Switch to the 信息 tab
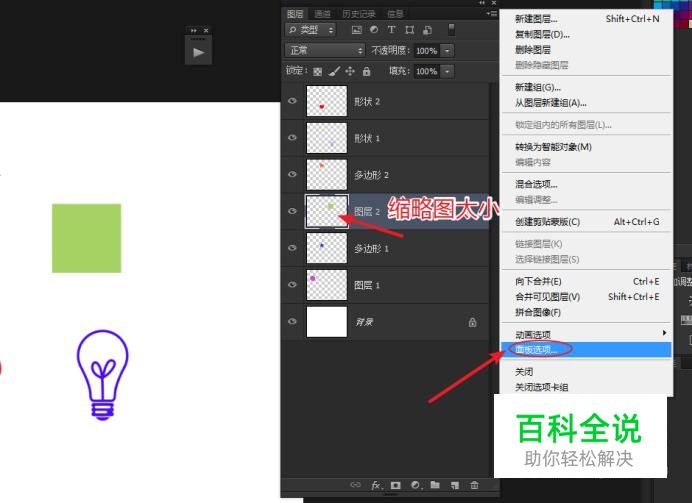 coord(395,14)
